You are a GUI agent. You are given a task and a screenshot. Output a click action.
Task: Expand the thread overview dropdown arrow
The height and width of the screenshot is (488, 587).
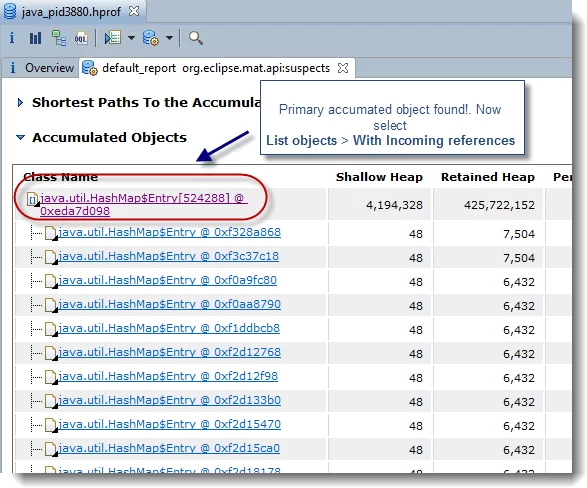[x=131, y=38]
